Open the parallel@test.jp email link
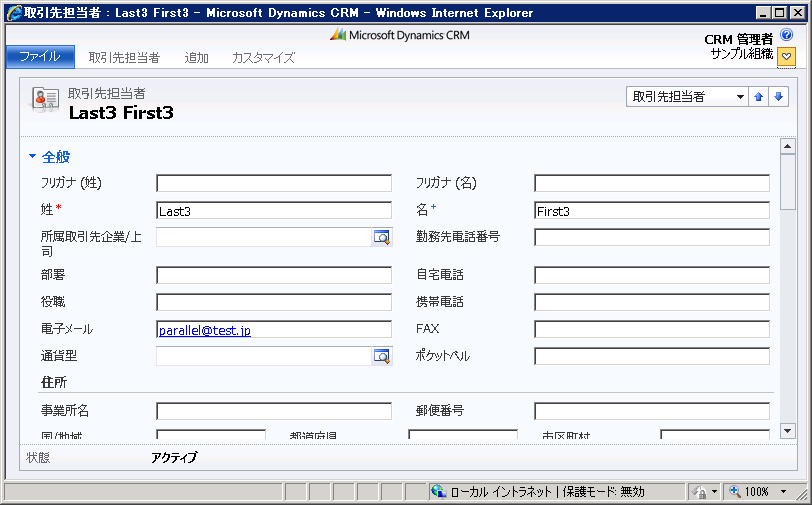The width and height of the screenshot is (812, 505). tap(205, 330)
